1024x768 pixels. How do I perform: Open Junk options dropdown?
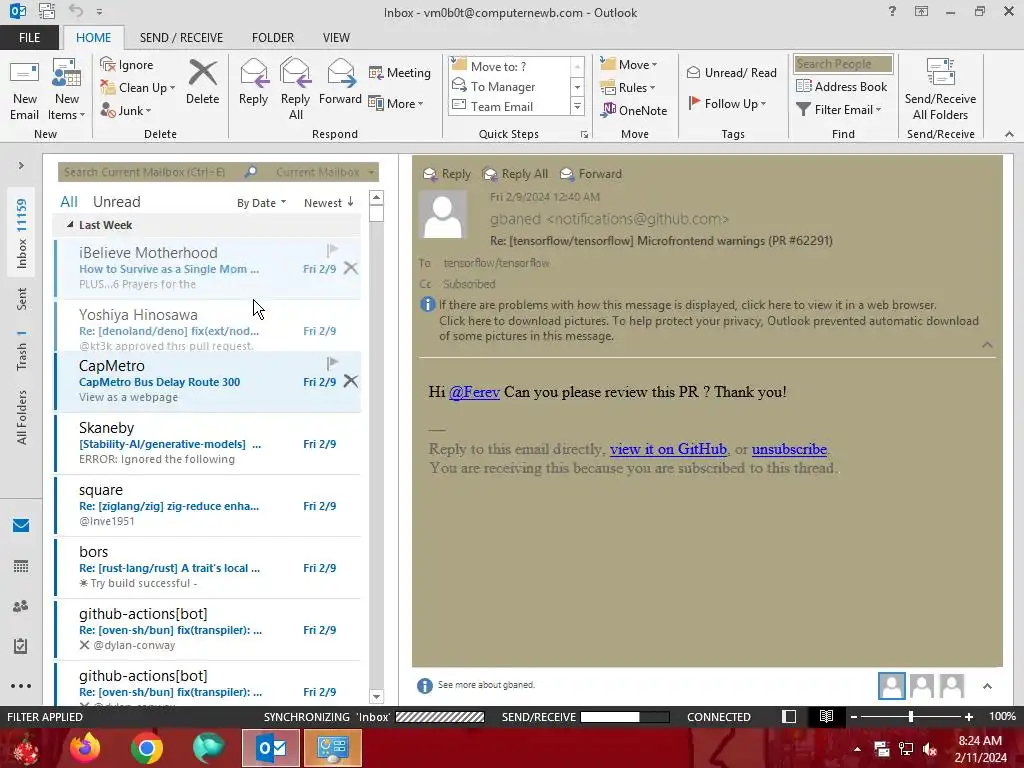(125, 110)
